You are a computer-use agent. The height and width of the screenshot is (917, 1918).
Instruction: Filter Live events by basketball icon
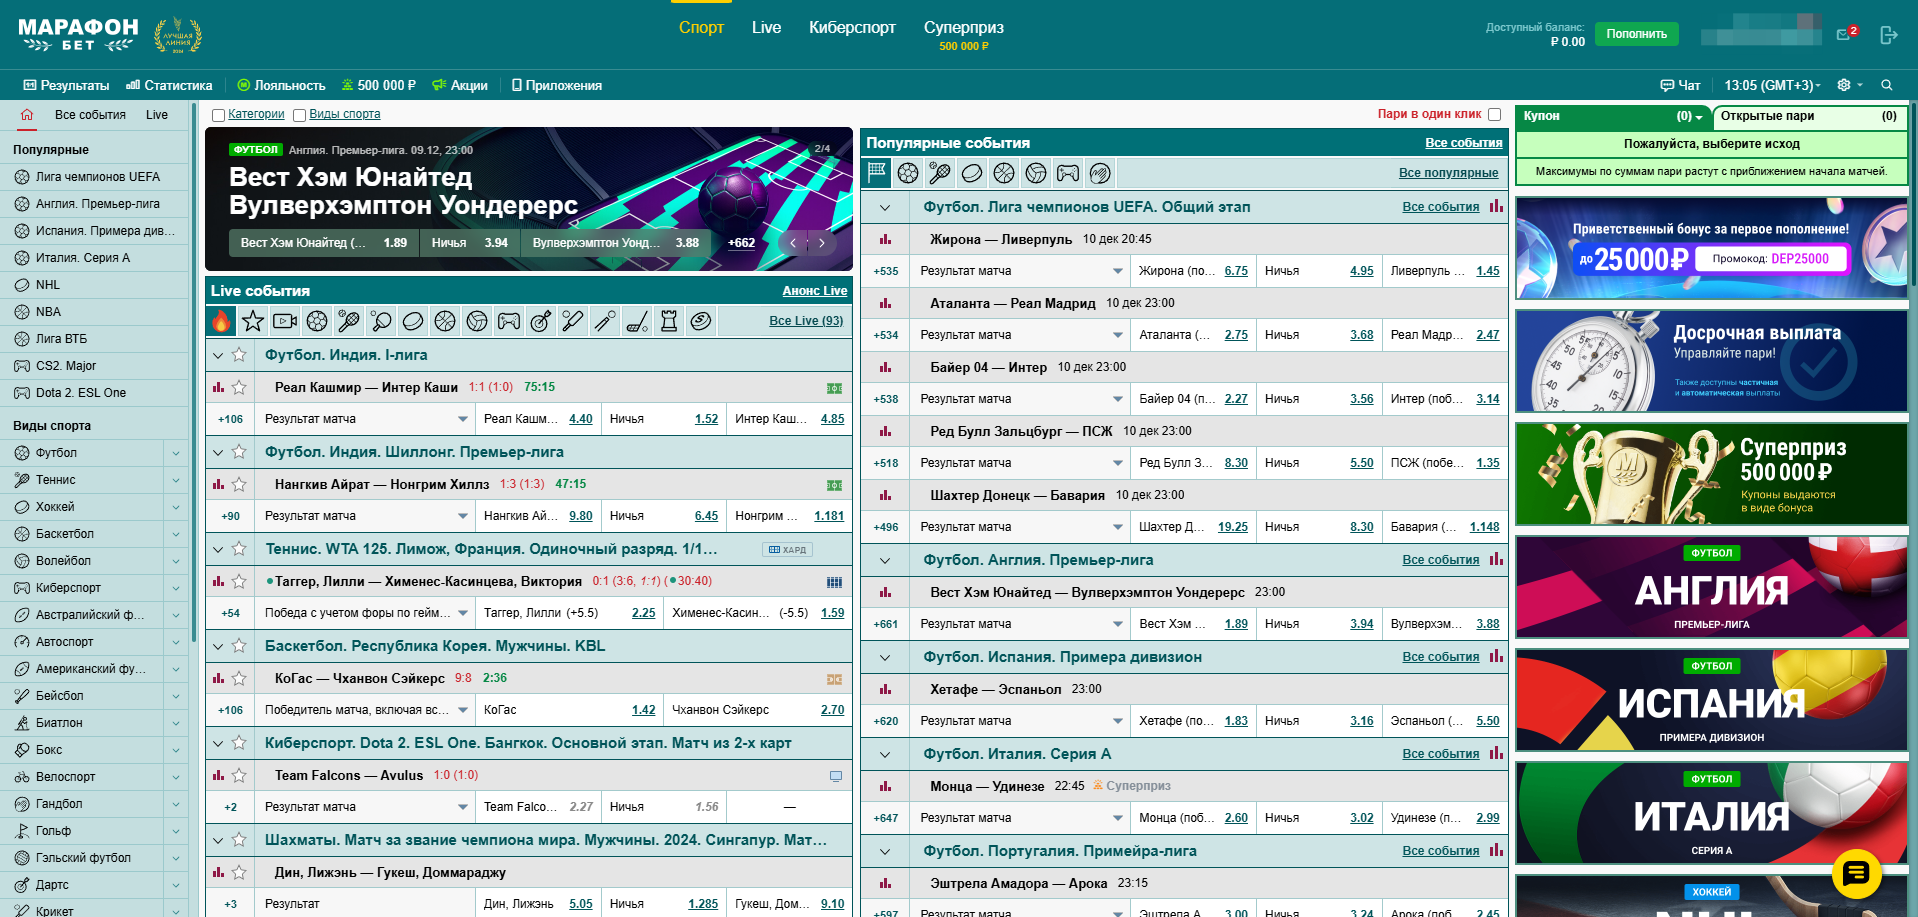(445, 321)
